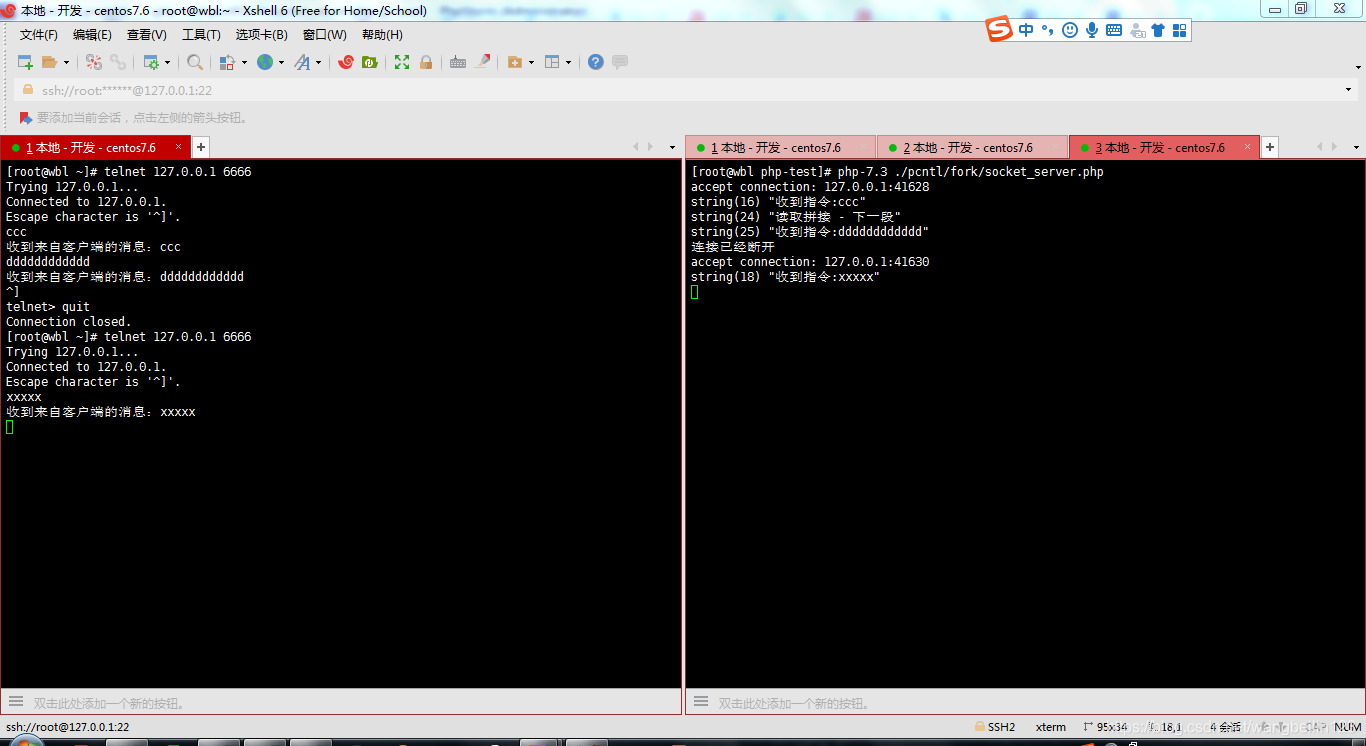The image size is (1366, 746).
Task: Open the right pane quick-button bar menu
Action: click(700, 702)
